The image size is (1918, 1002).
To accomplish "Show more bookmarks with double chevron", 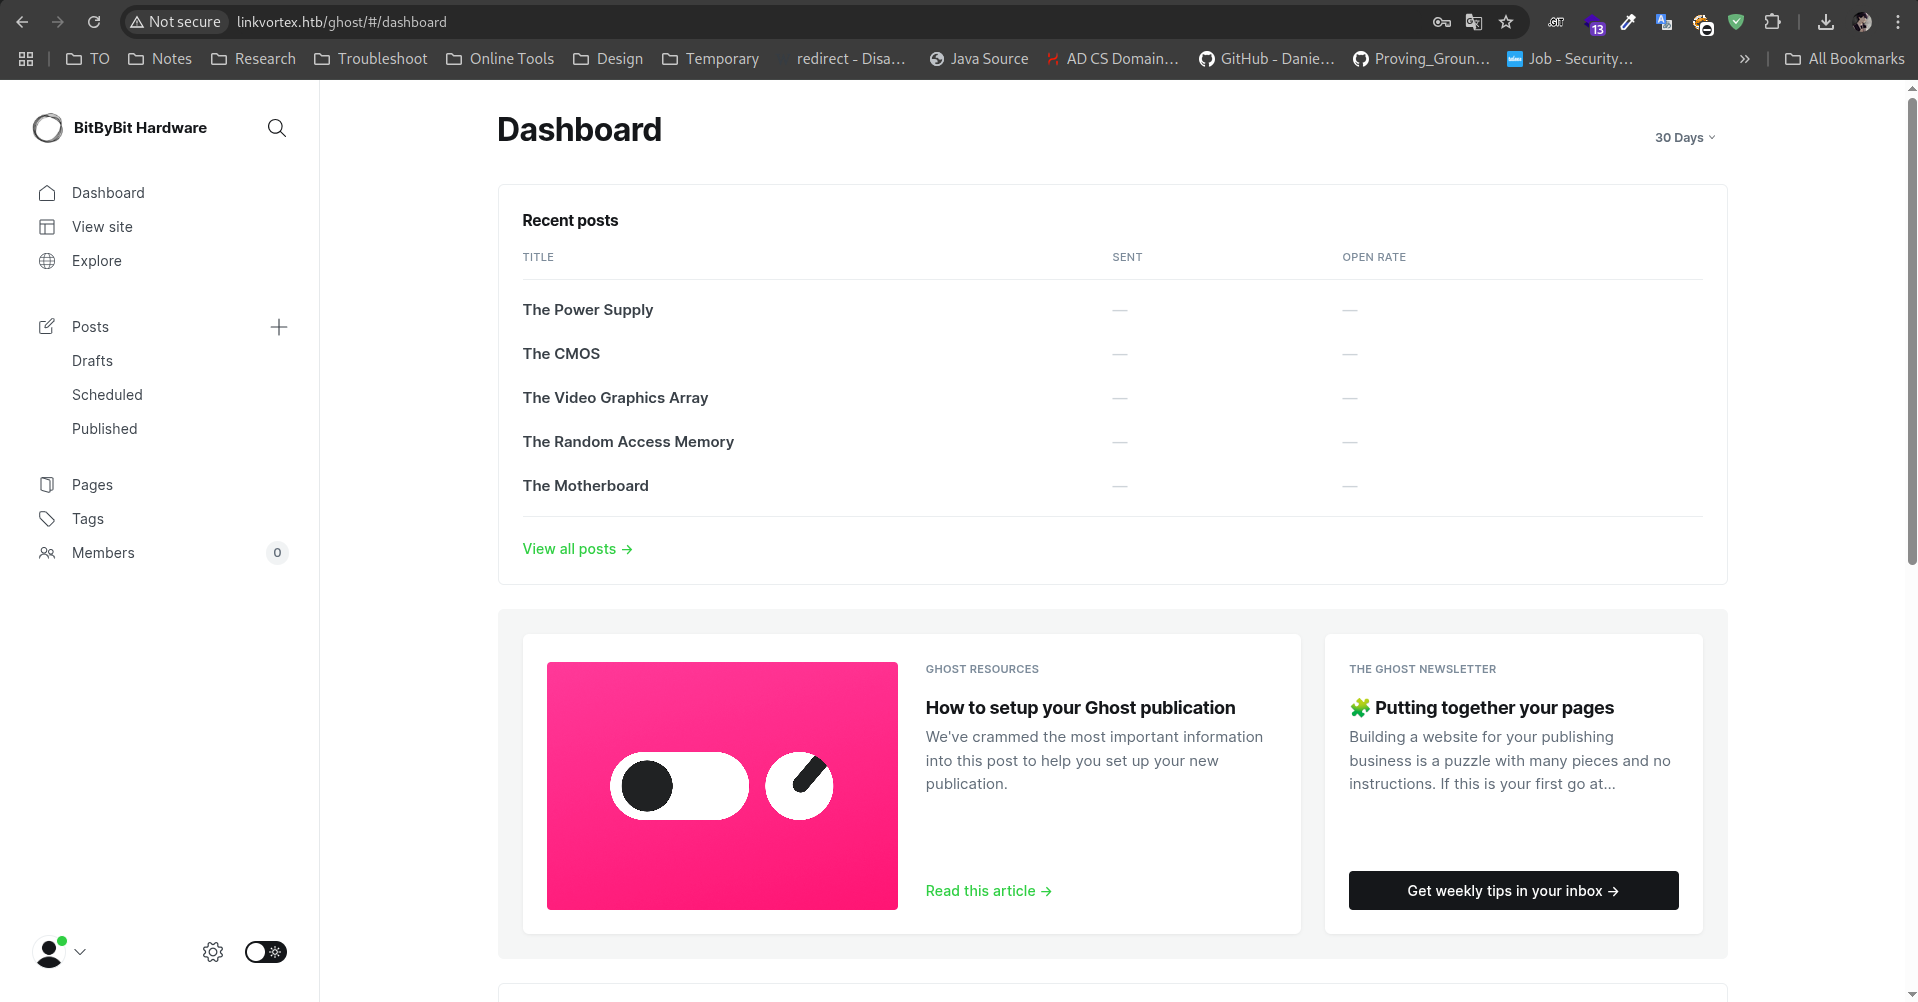I will click(x=1744, y=59).
